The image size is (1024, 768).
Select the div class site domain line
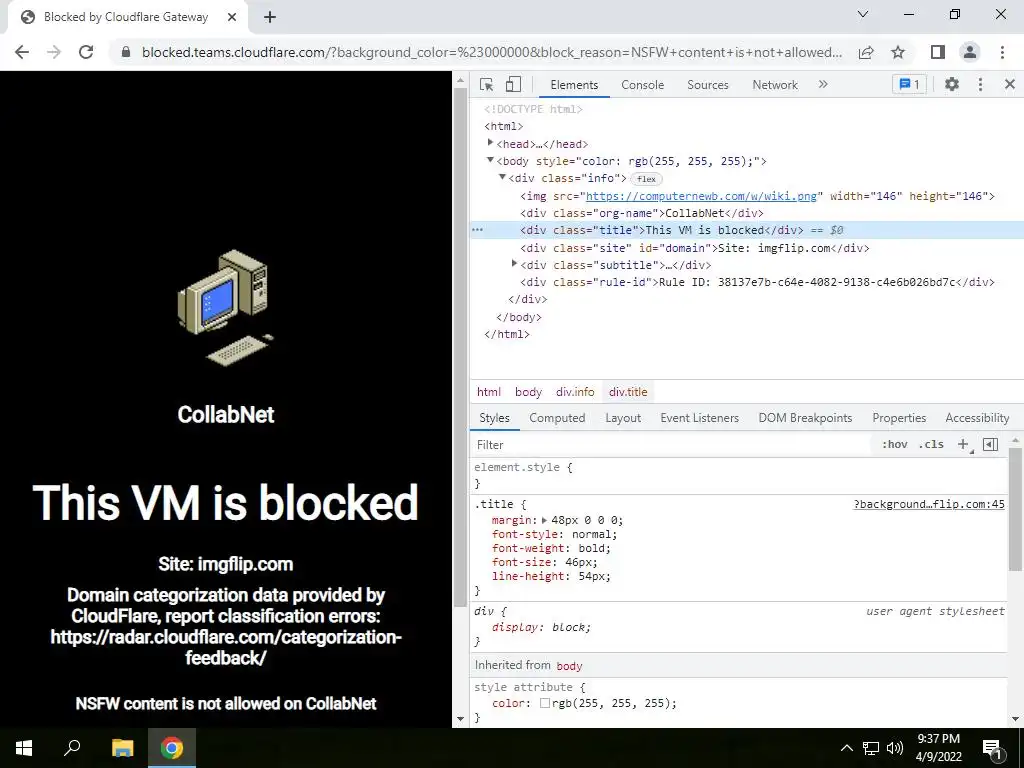[x=695, y=248]
